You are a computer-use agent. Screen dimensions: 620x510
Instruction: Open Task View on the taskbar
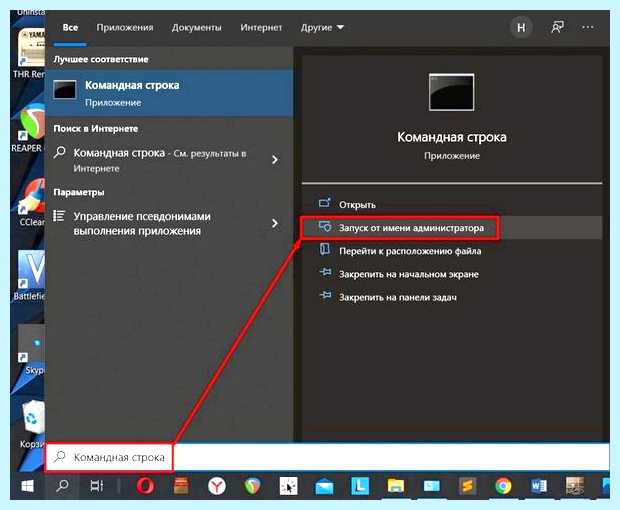(96, 486)
